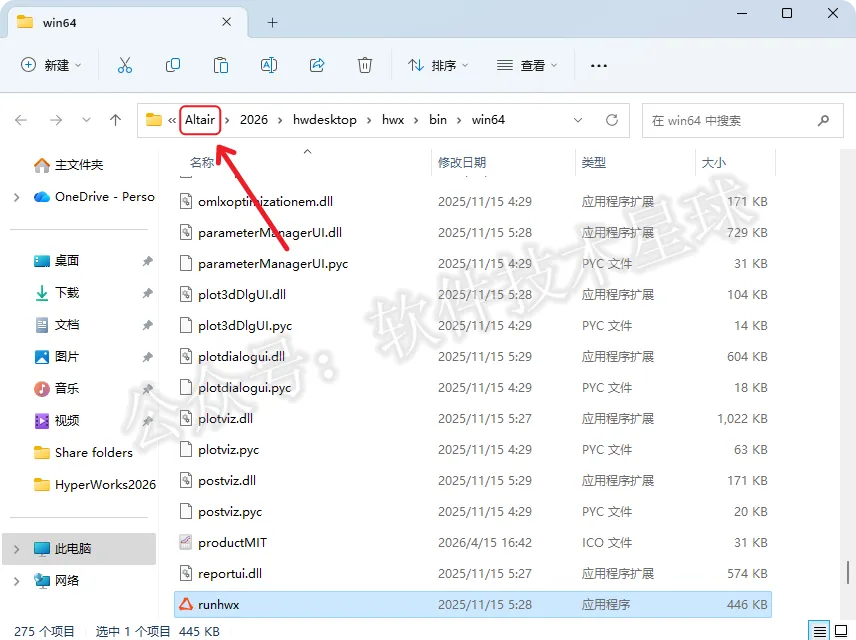Expand address bar path history dropdown

tap(578, 120)
